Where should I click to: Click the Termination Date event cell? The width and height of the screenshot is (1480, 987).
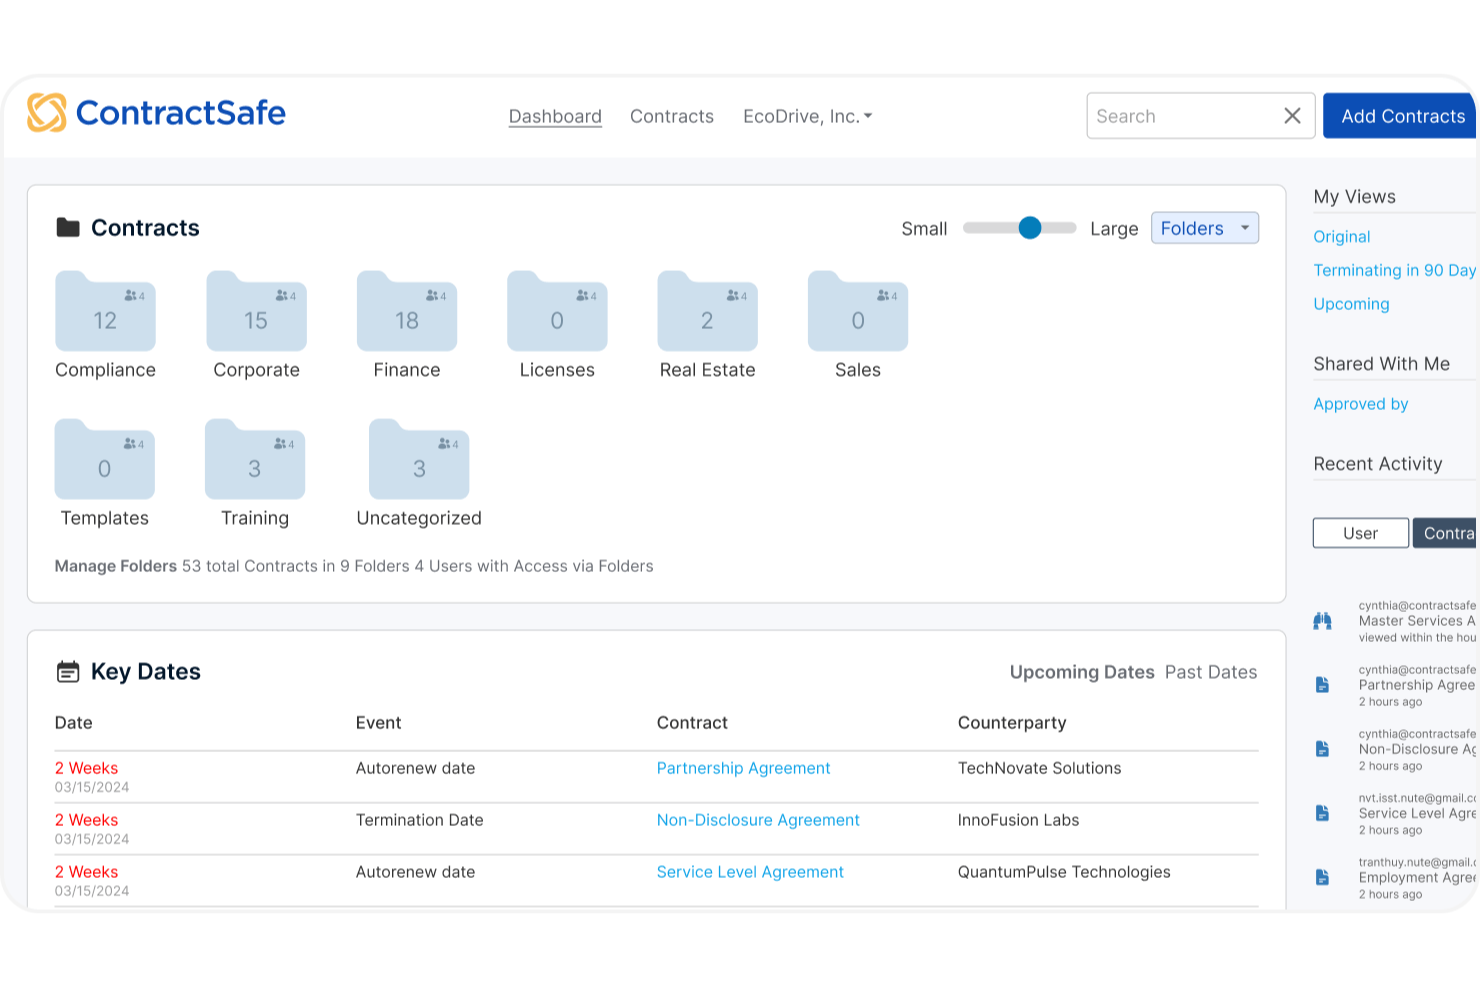(x=419, y=820)
